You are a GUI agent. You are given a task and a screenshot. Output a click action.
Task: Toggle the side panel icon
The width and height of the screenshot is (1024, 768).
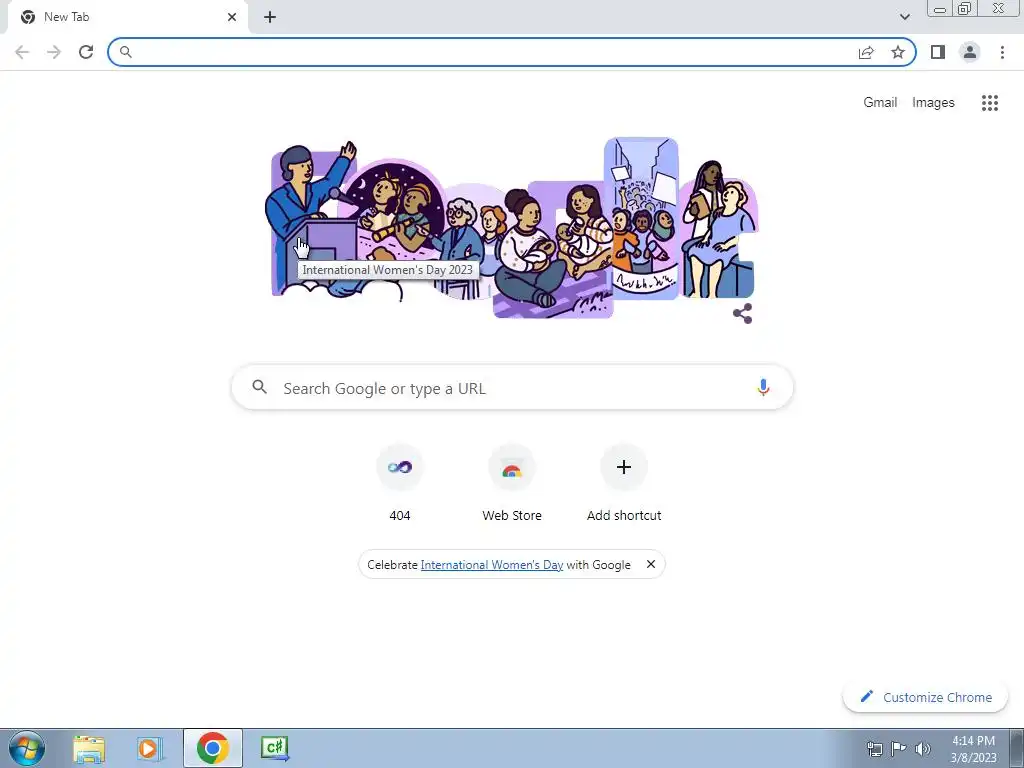tap(938, 52)
